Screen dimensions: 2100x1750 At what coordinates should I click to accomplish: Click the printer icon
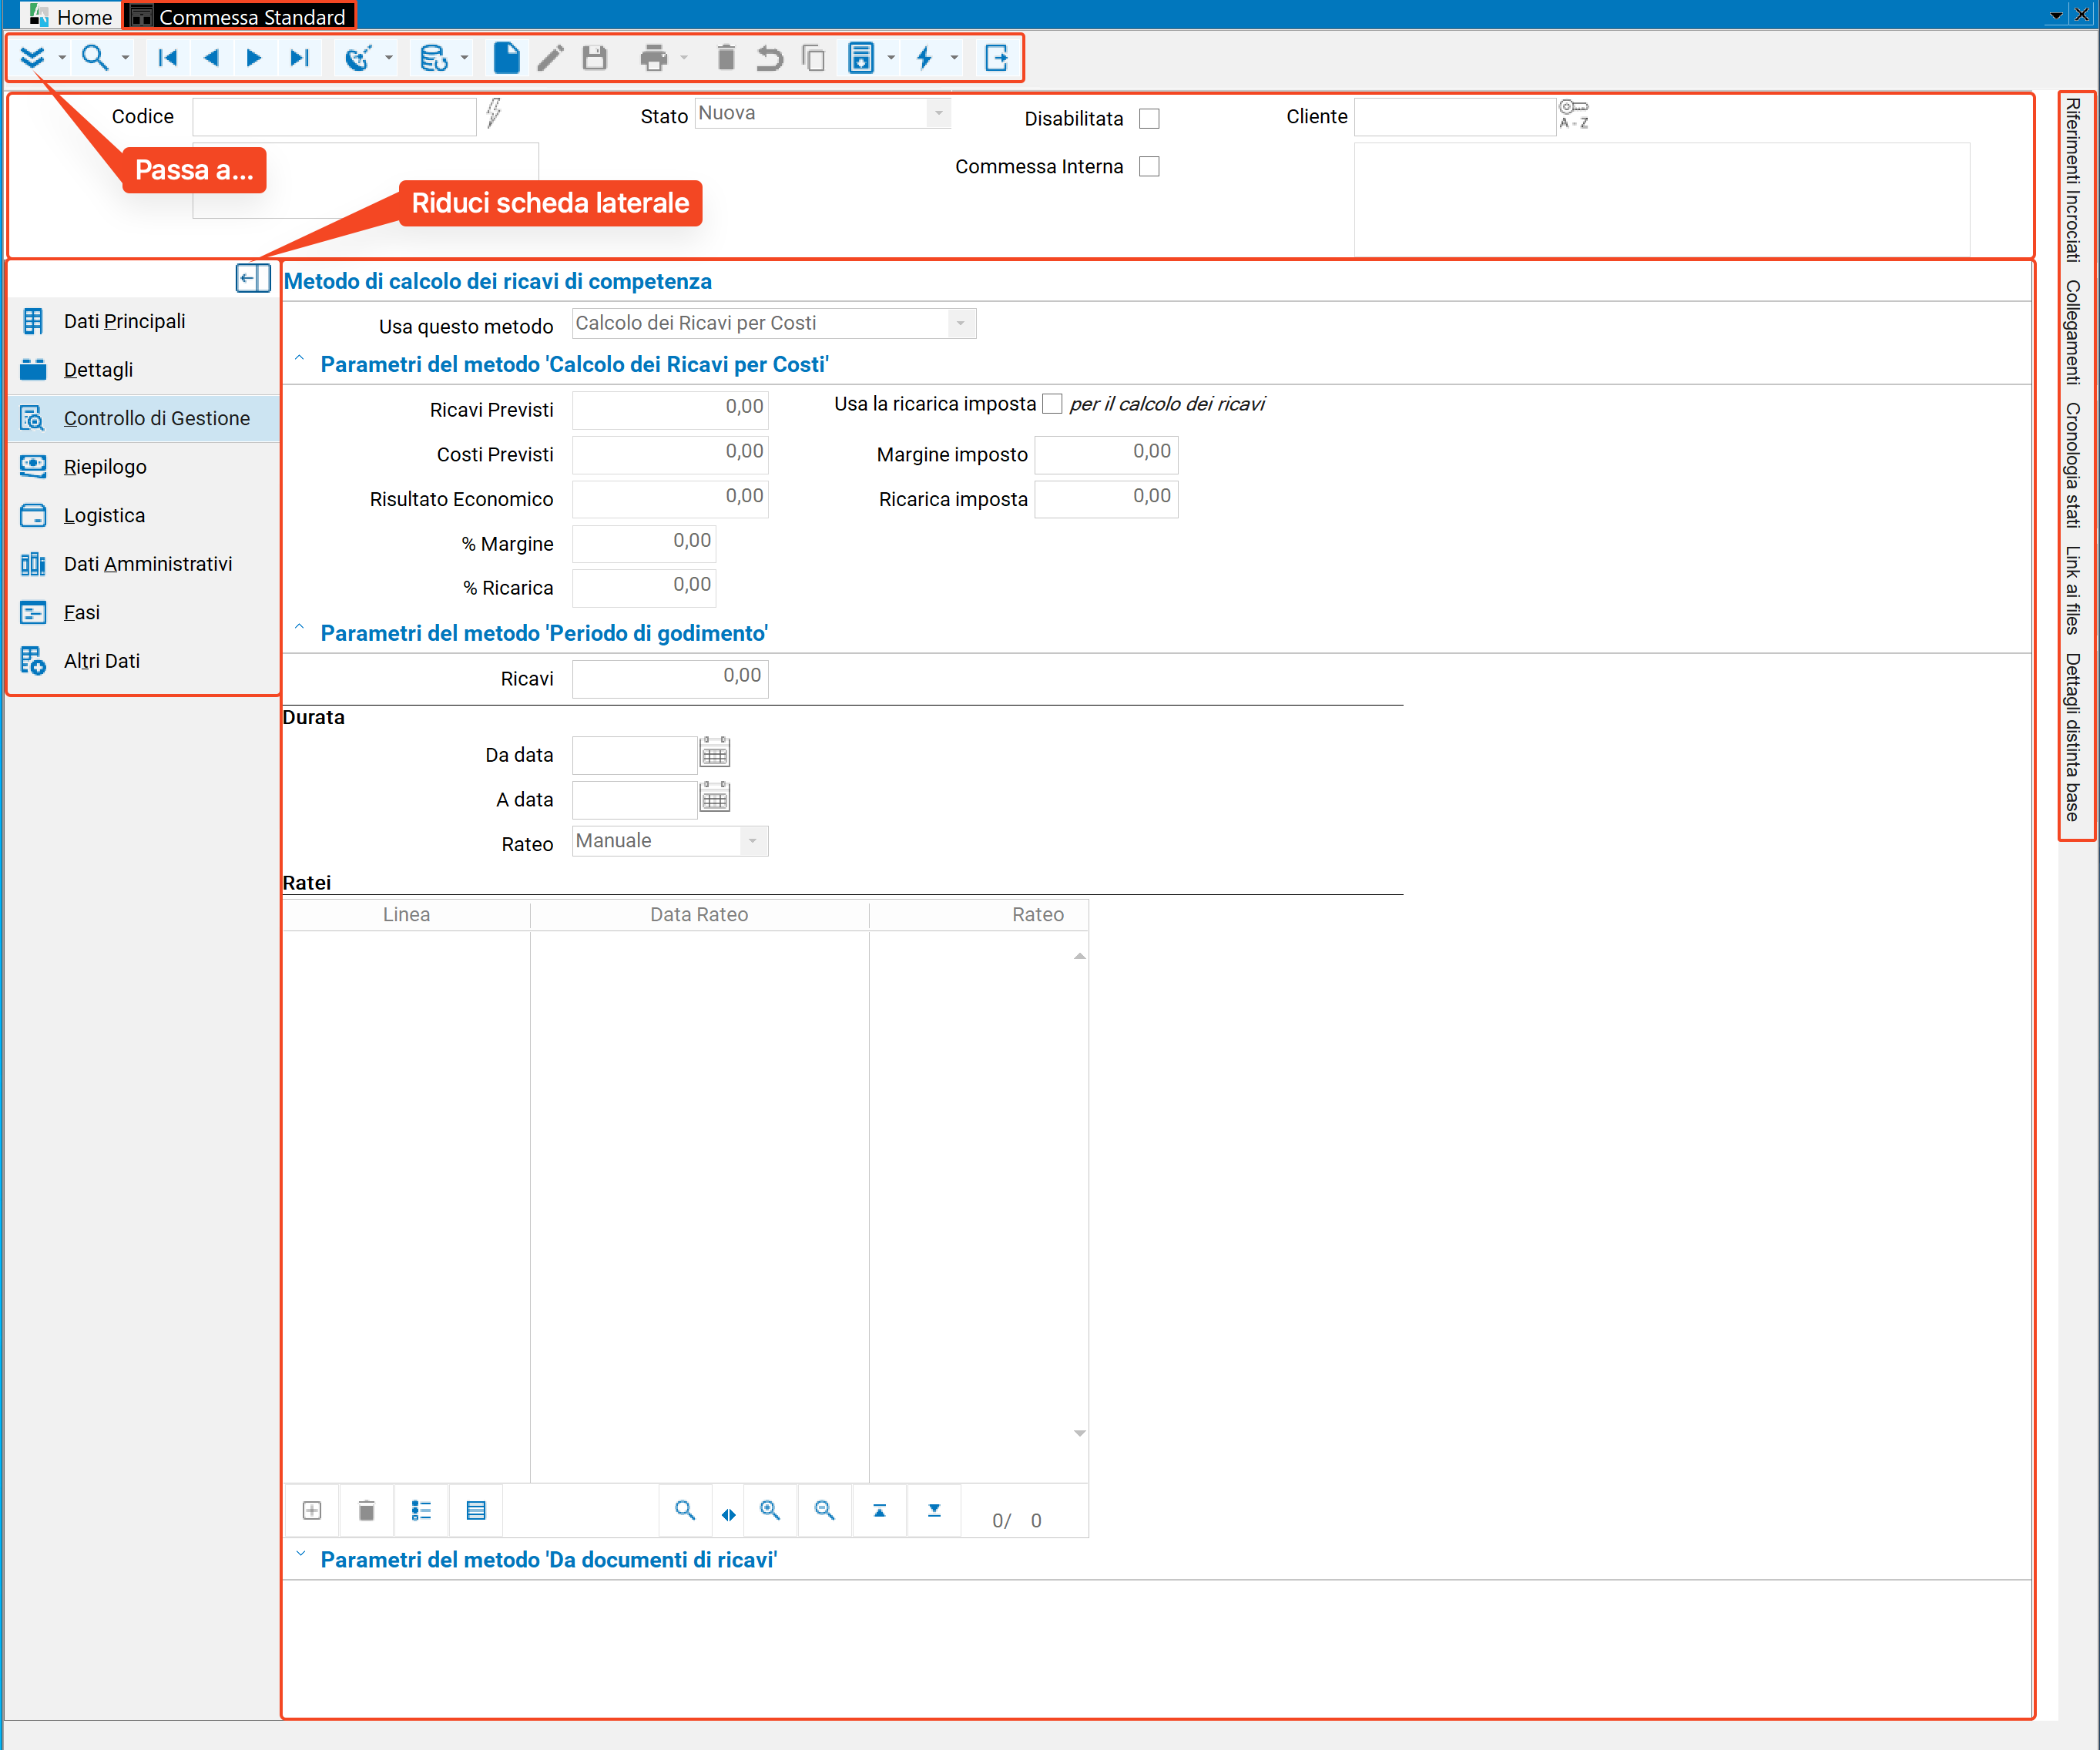(x=654, y=58)
